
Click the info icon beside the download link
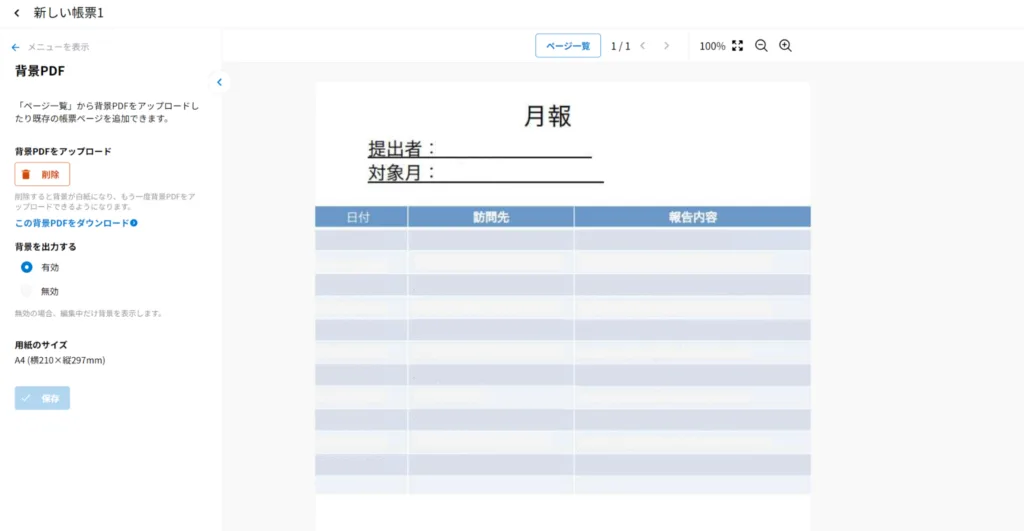point(134,223)
